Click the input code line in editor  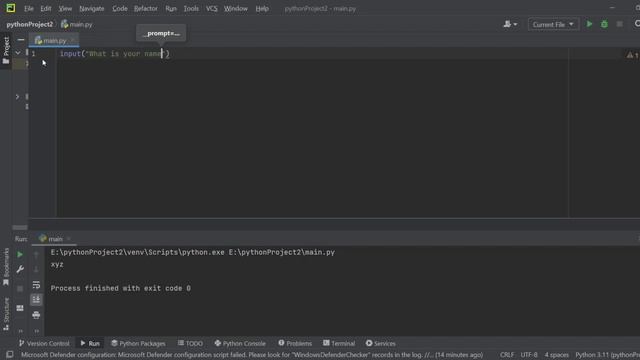click(x=115, y=53)
